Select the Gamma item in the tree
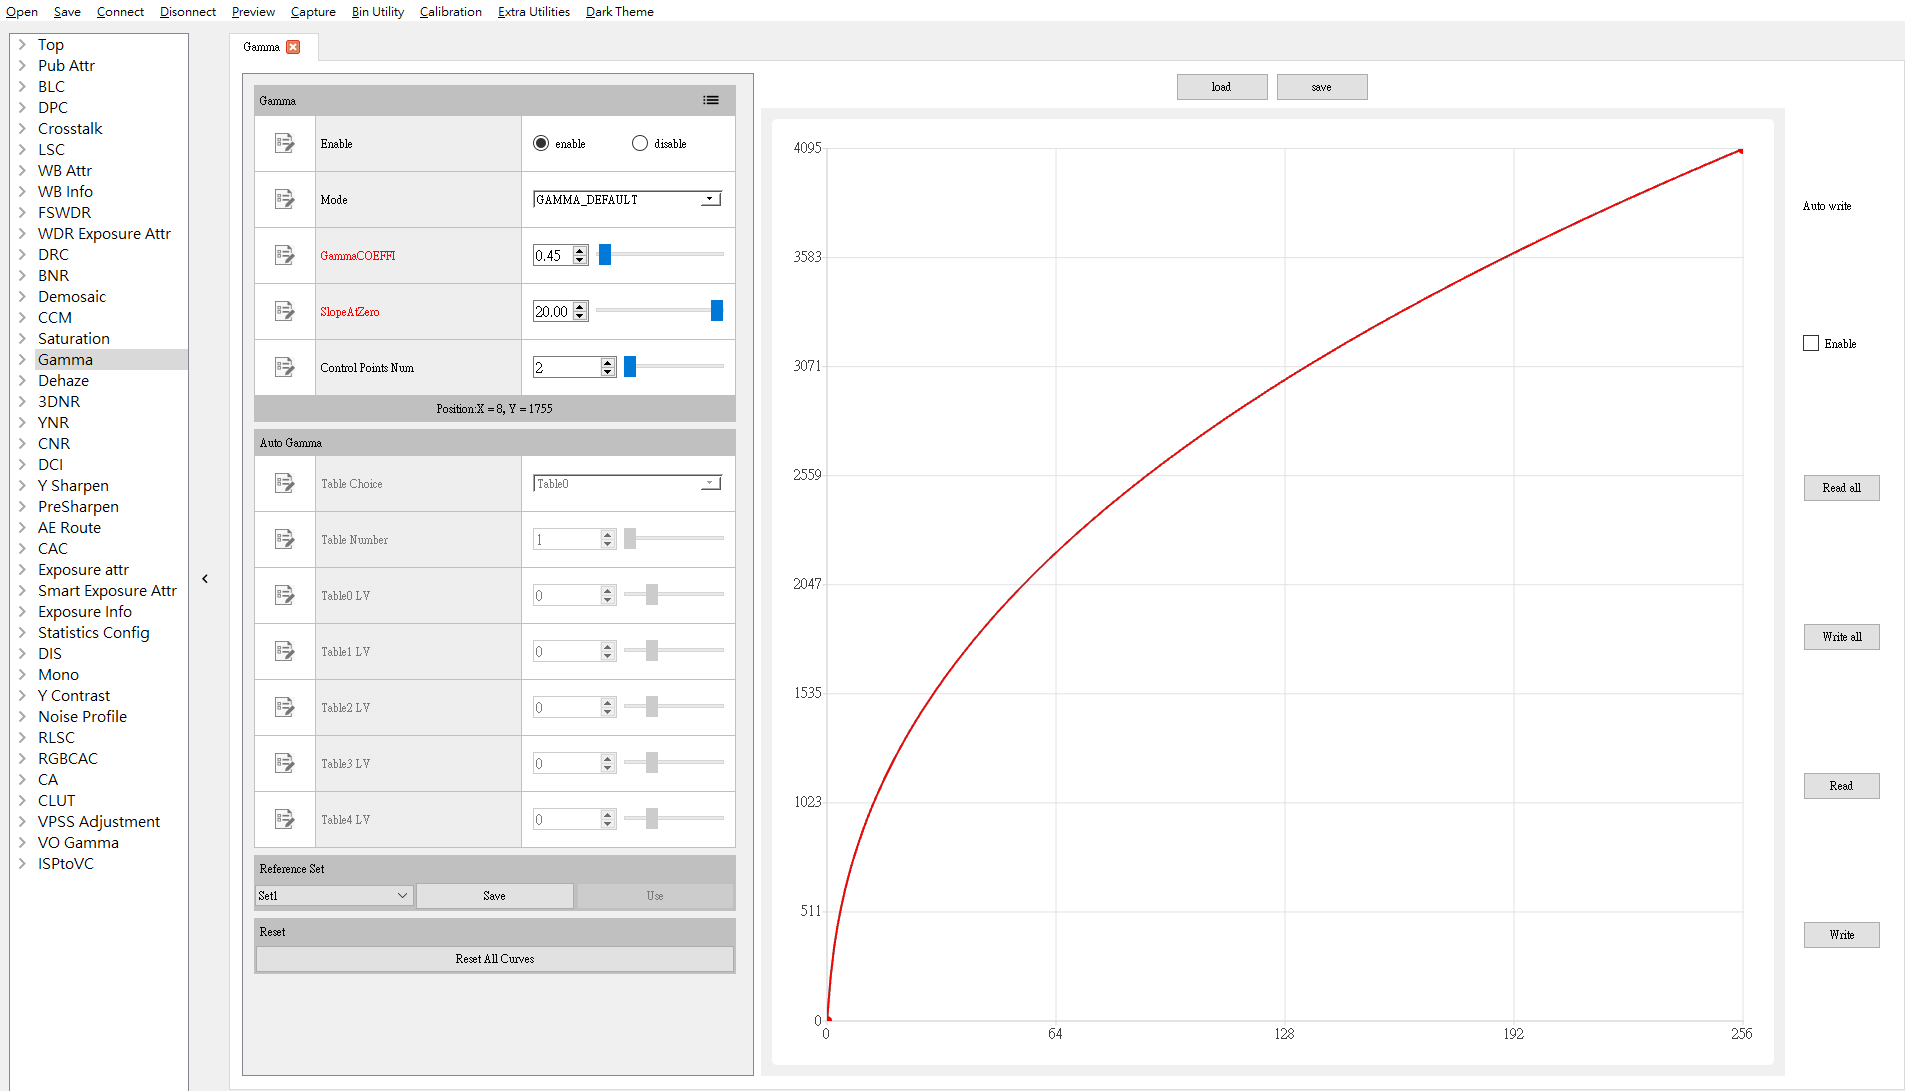Image resolution: width=1905 pixels, height=1091 pixels. (65, 360)
